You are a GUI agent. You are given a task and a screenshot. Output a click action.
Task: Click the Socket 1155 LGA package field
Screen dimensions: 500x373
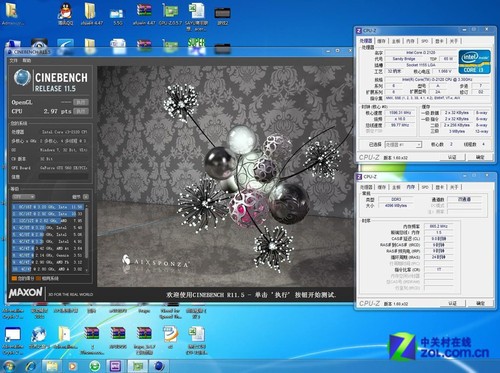[x=421, y=65]
